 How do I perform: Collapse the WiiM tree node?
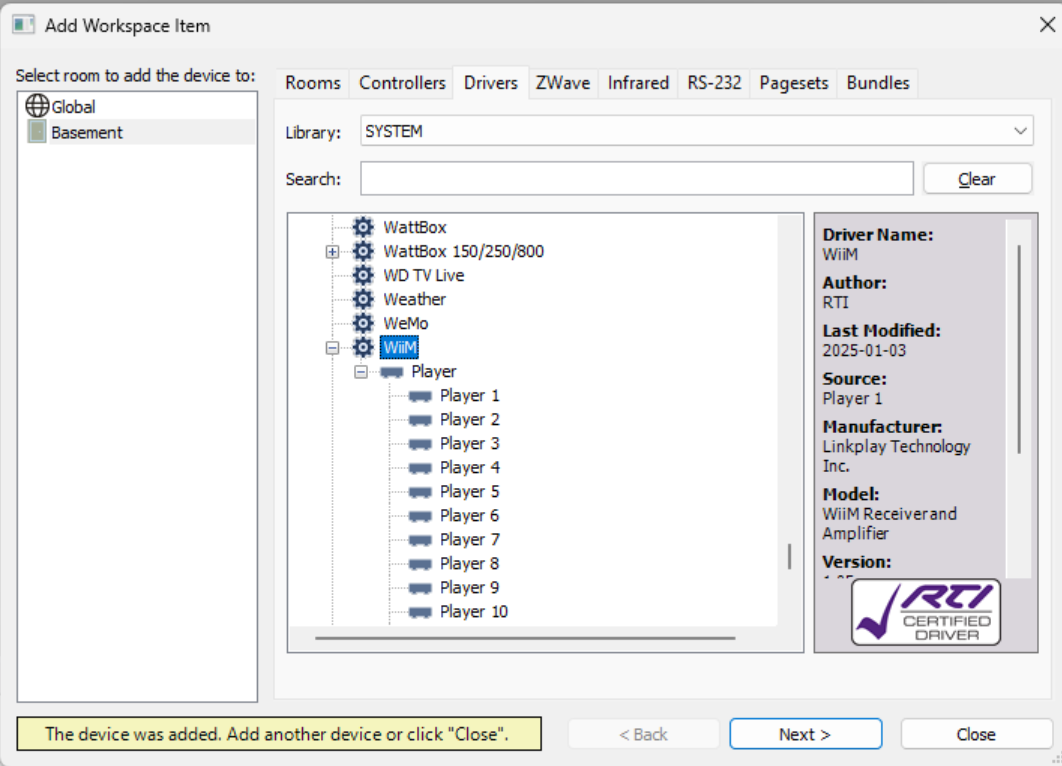tap(332, 348)
